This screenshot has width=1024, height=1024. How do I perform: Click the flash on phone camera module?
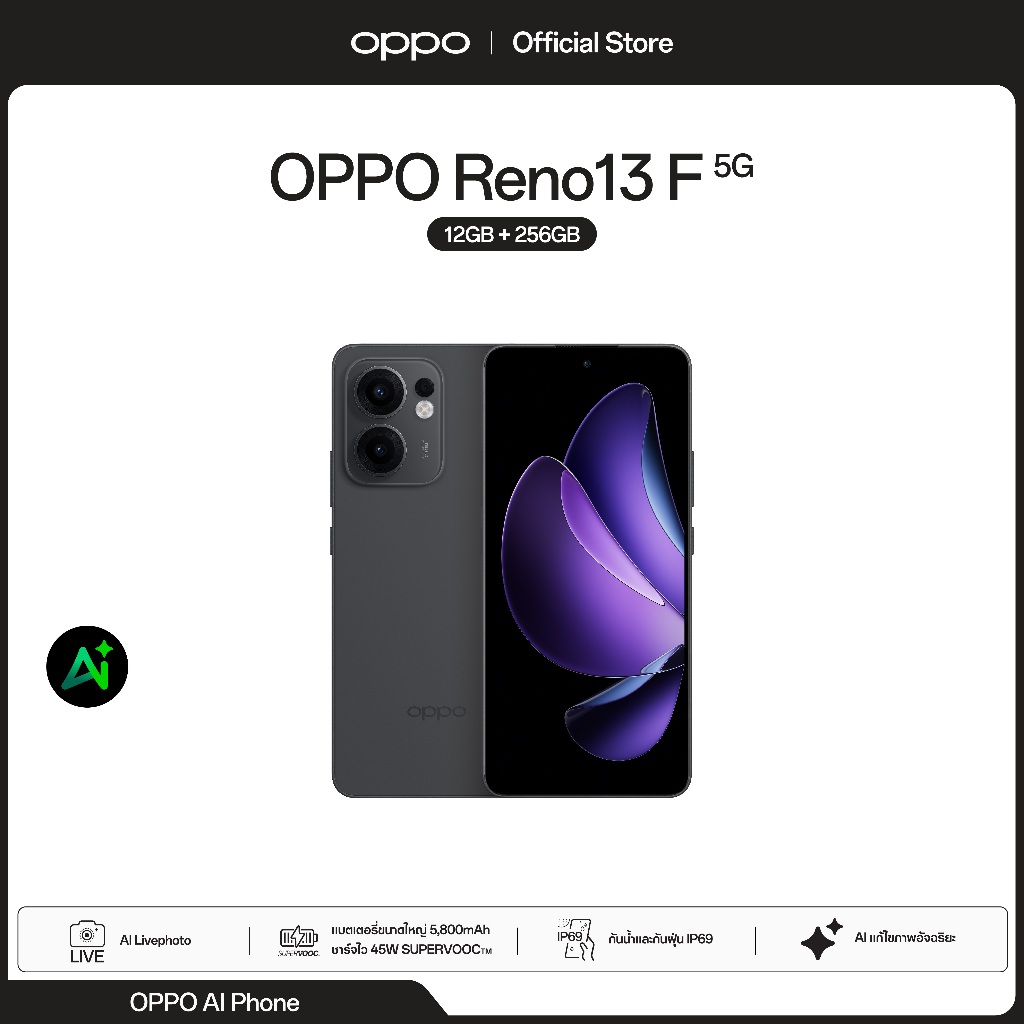pyautogui.click(x=425, y=409)
